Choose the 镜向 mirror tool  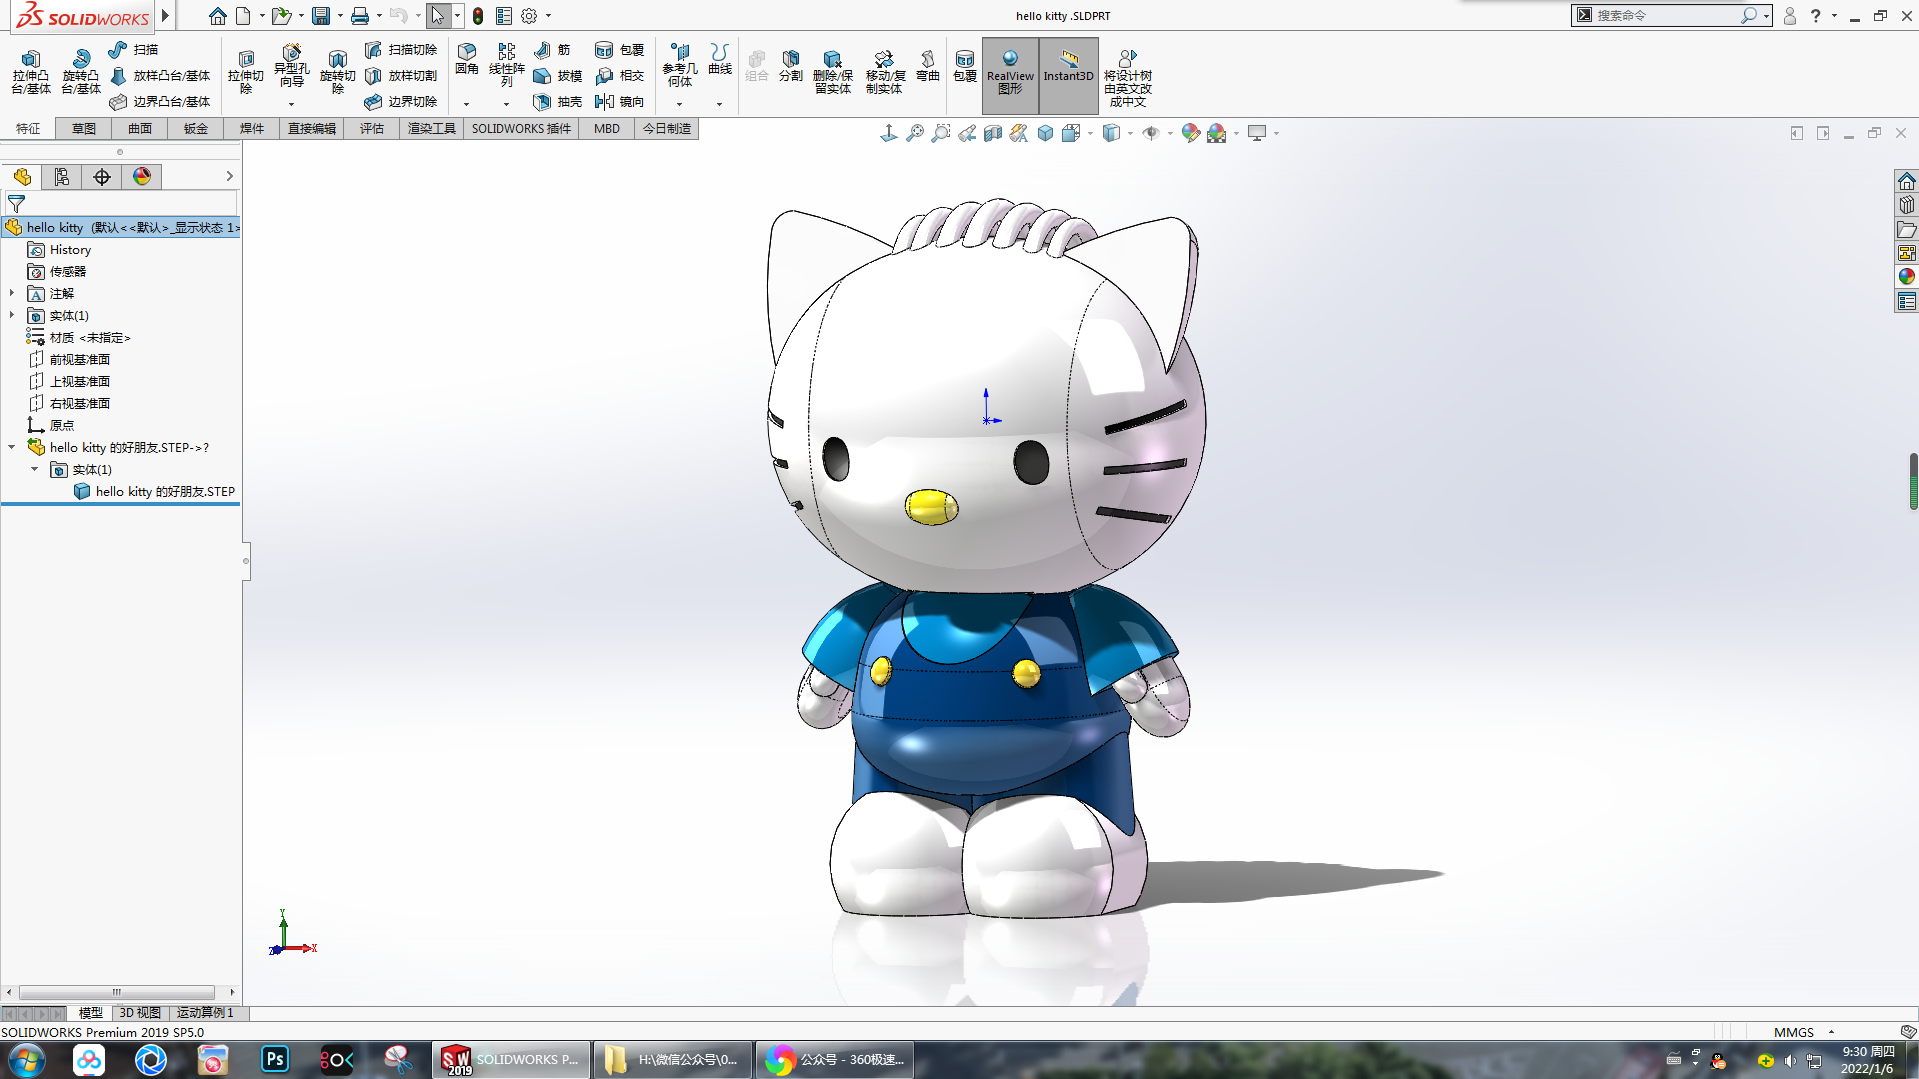click(x=620, y=101)
